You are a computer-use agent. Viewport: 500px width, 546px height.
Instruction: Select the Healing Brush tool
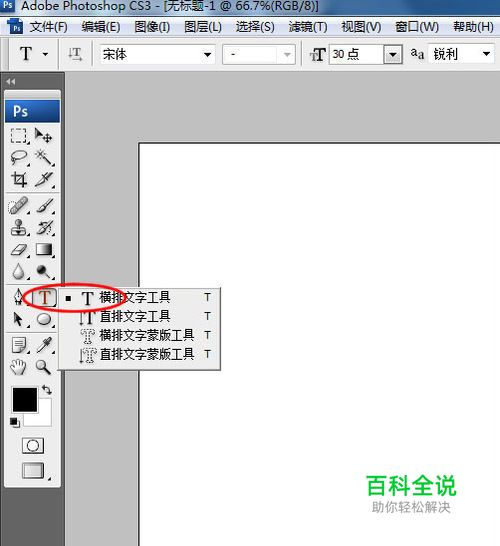point(18,205)
